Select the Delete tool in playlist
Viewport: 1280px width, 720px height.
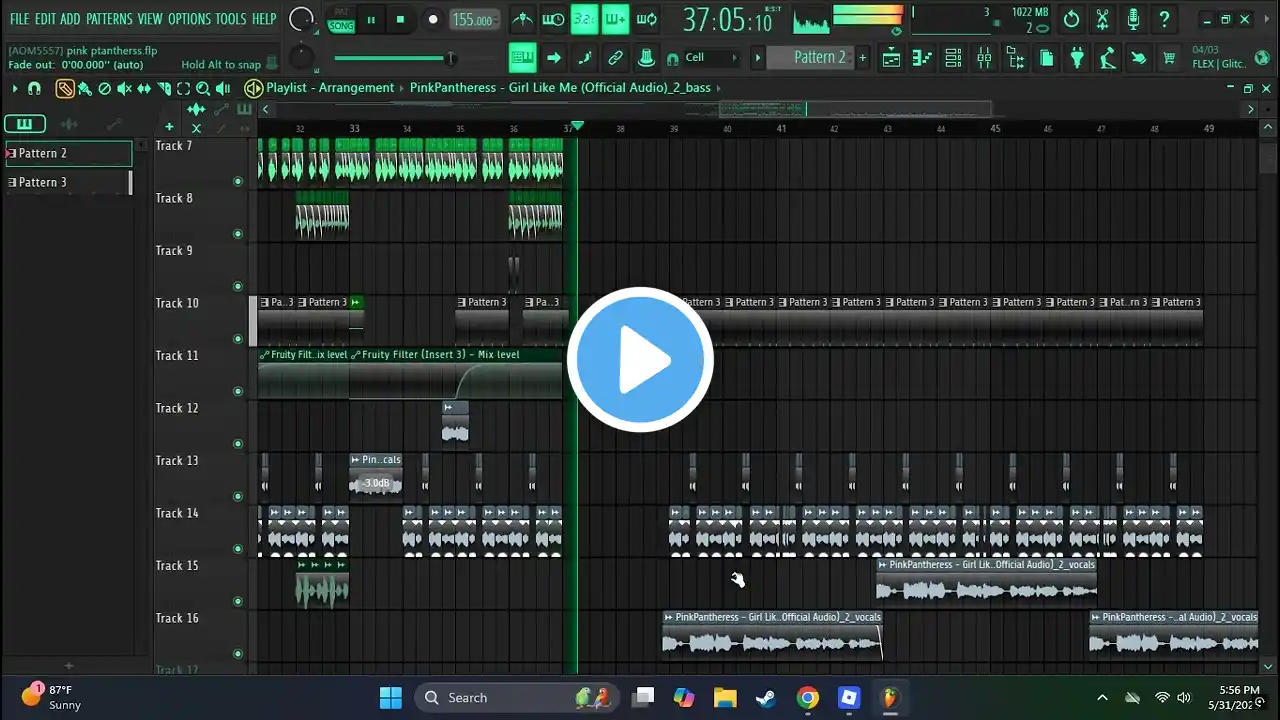point(105,88)
